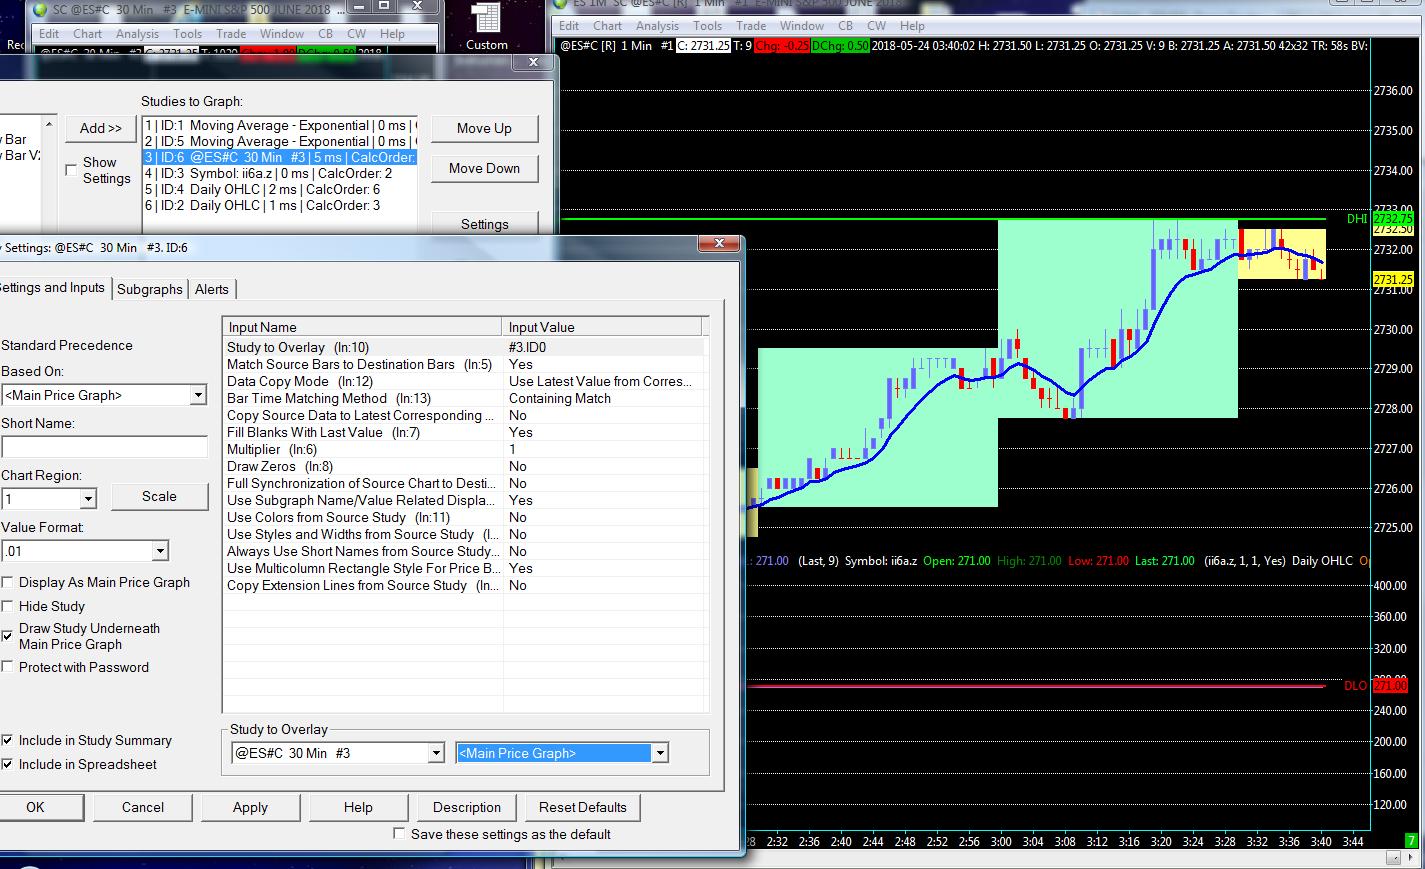The width and height of the screenshot is (1425, 869).
Task: Click the Cancel button
Action: [143, 807]
